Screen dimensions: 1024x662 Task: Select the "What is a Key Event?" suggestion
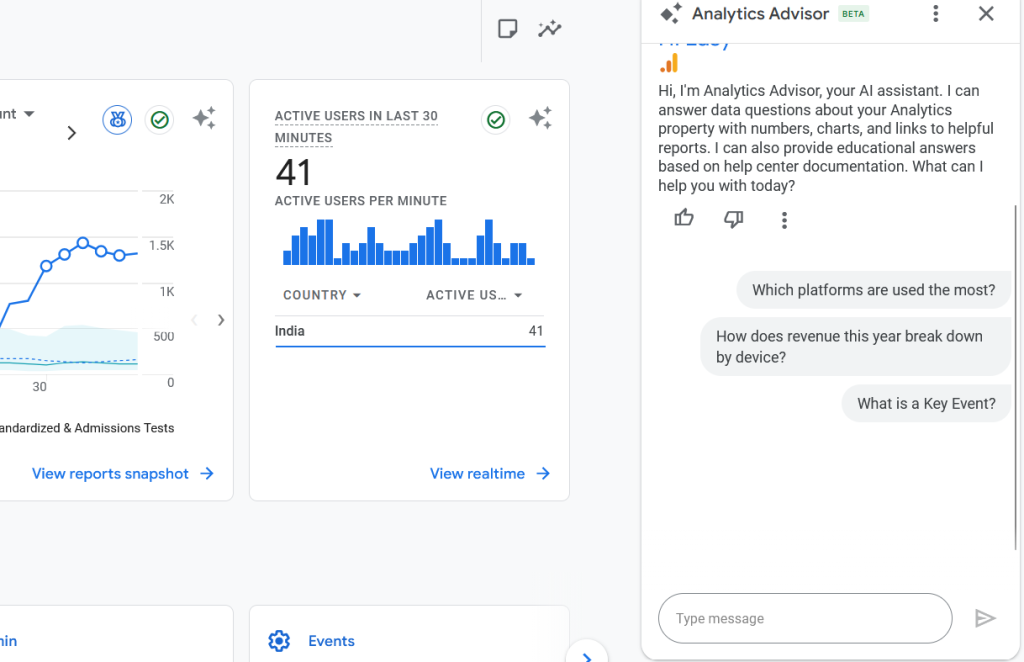click(926, 404)
